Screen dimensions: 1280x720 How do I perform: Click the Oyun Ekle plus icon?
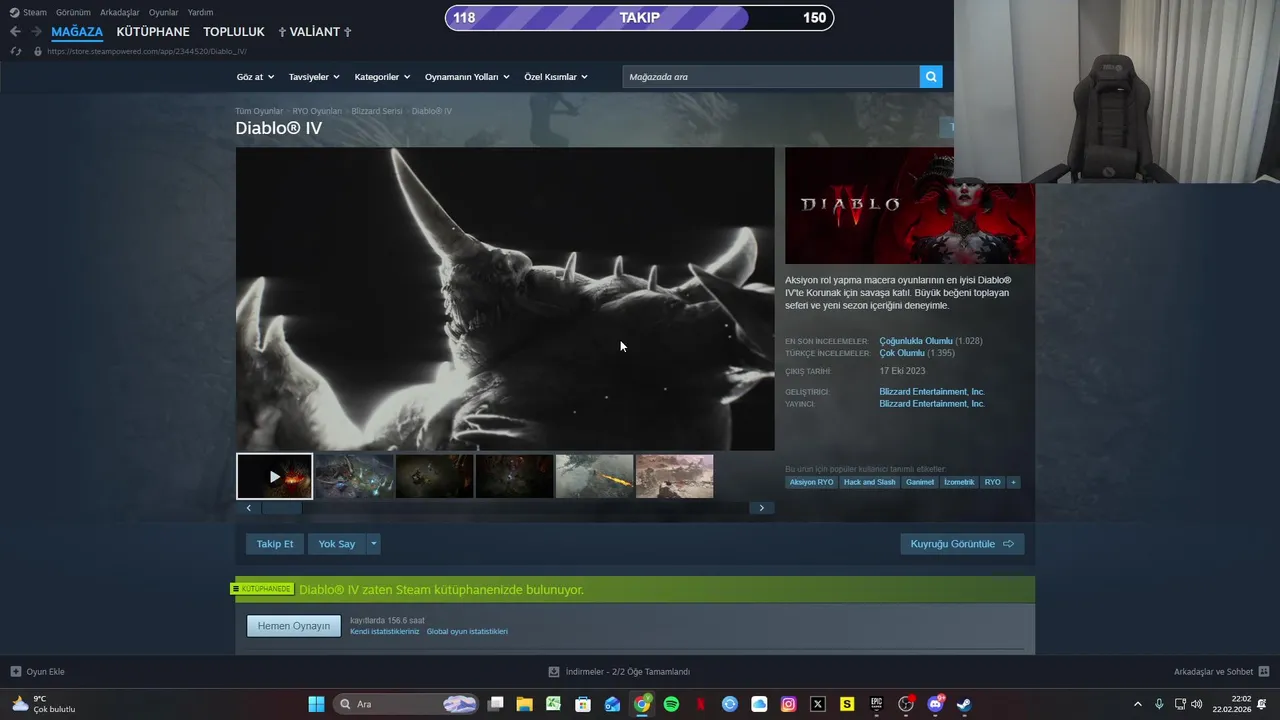tap(16, 672)
